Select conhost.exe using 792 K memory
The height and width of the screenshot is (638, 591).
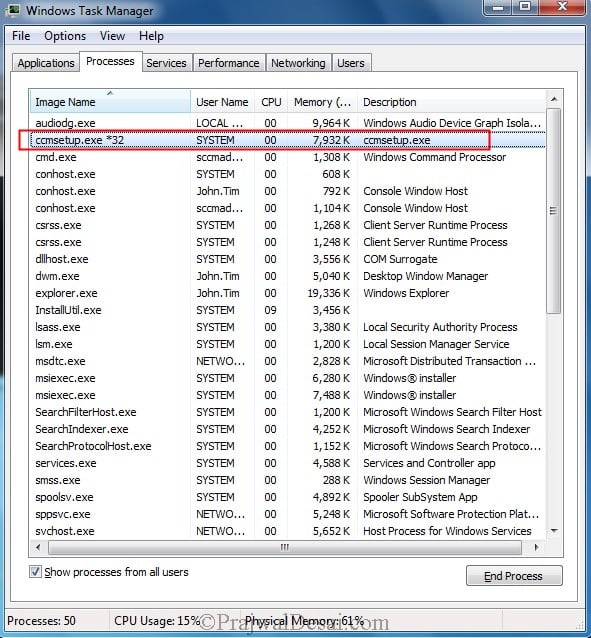tap(288, 191)
